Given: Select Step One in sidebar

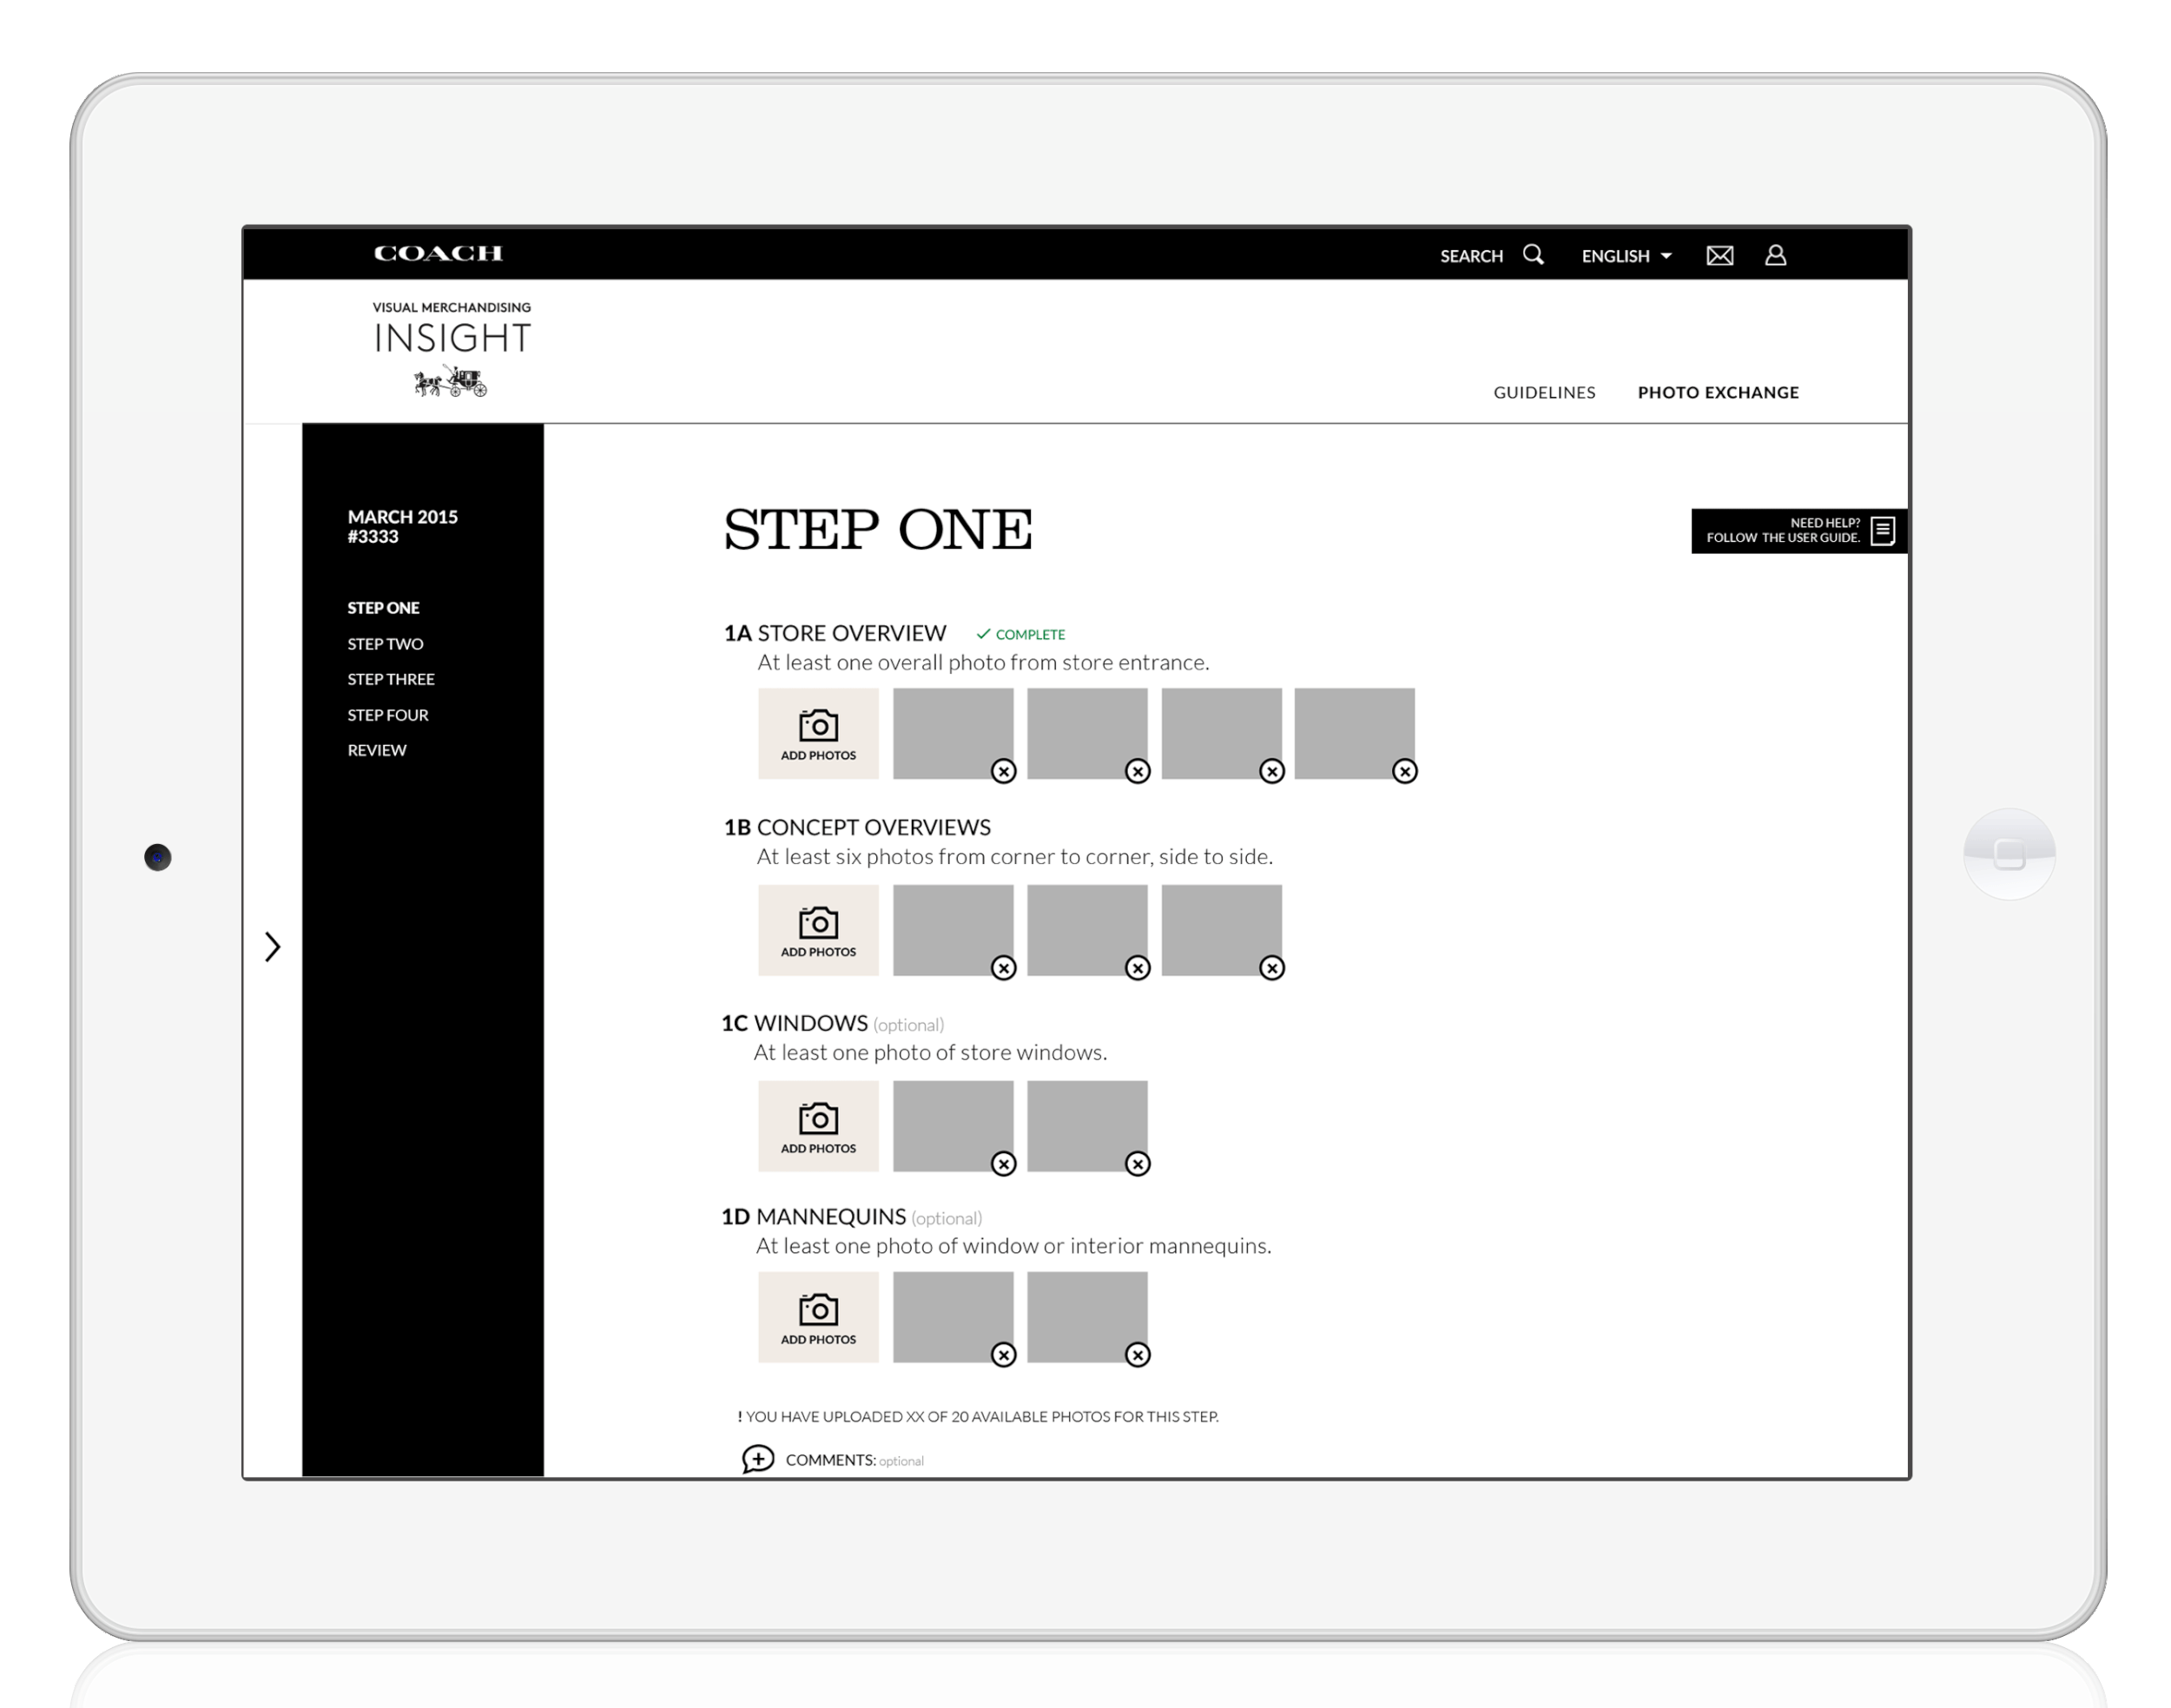Looking at the screenshot, I should click(383, 608).
